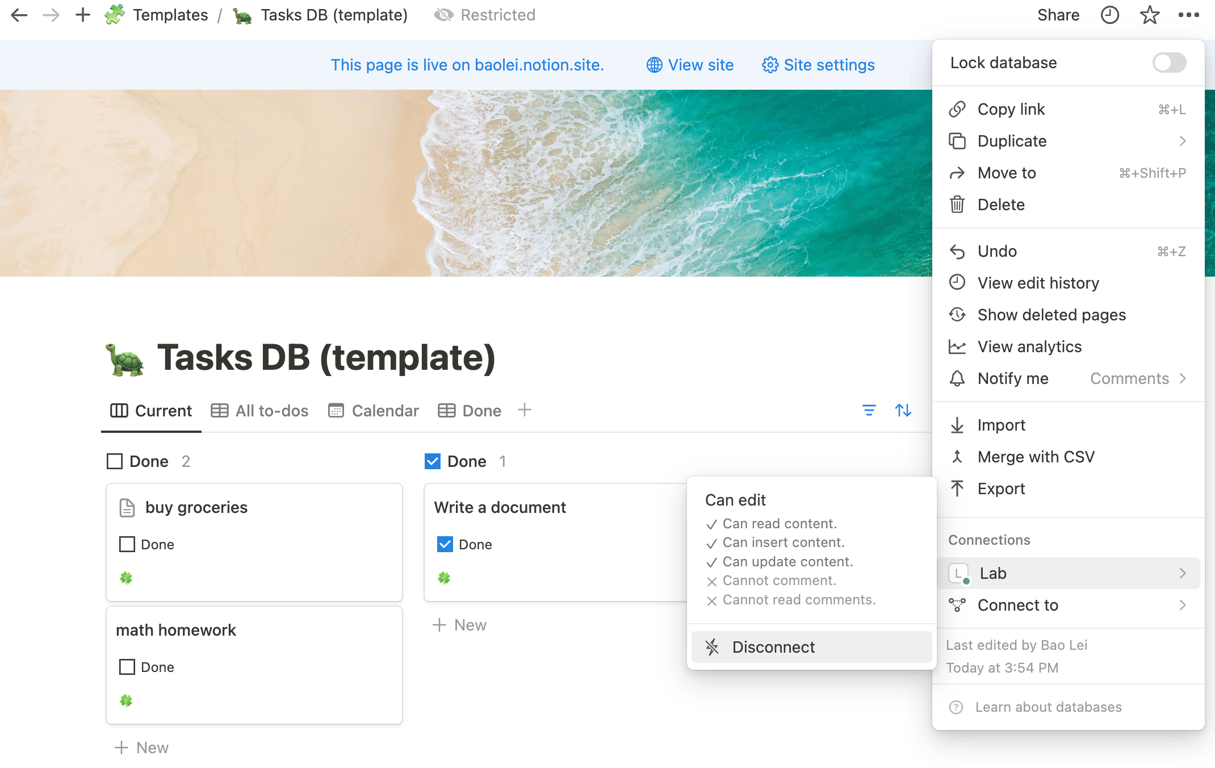
Task: Open the Share menu
Action: pyautogui.click(x=1058, y=15)
